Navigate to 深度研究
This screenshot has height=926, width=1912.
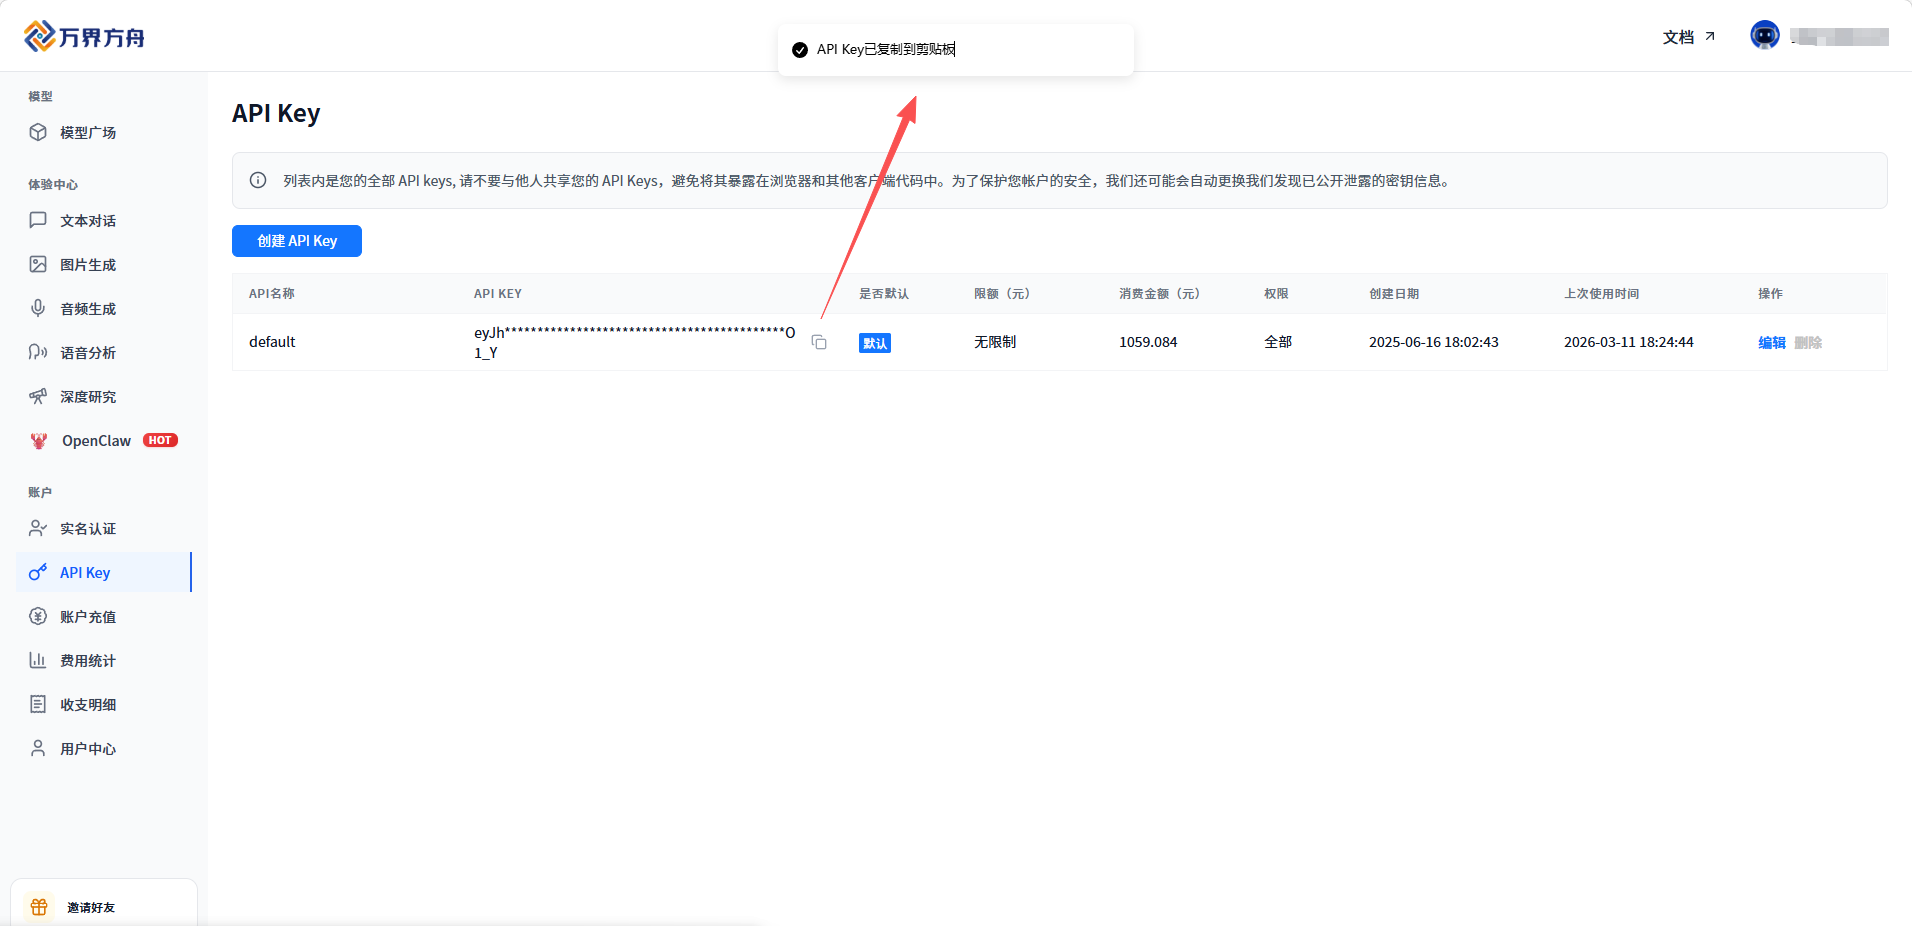[87, 397]
